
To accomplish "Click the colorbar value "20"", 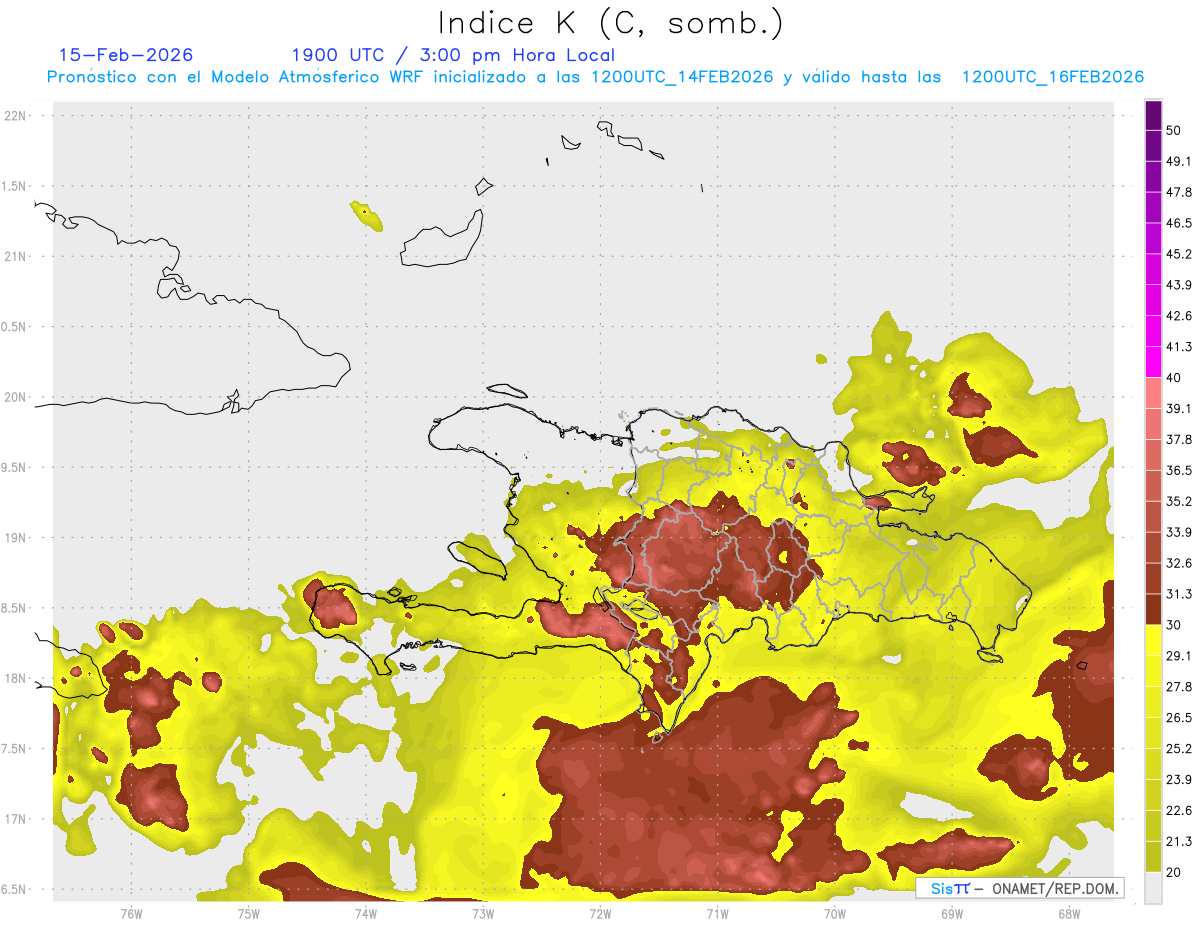I will pyautogui.click(x=1174, y=872).
